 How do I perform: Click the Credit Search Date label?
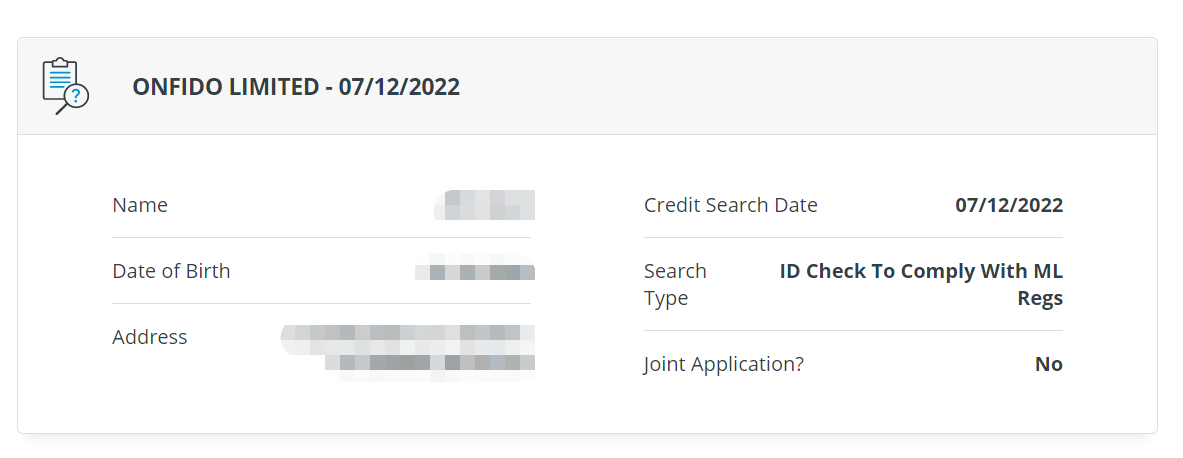click(730, 205)
